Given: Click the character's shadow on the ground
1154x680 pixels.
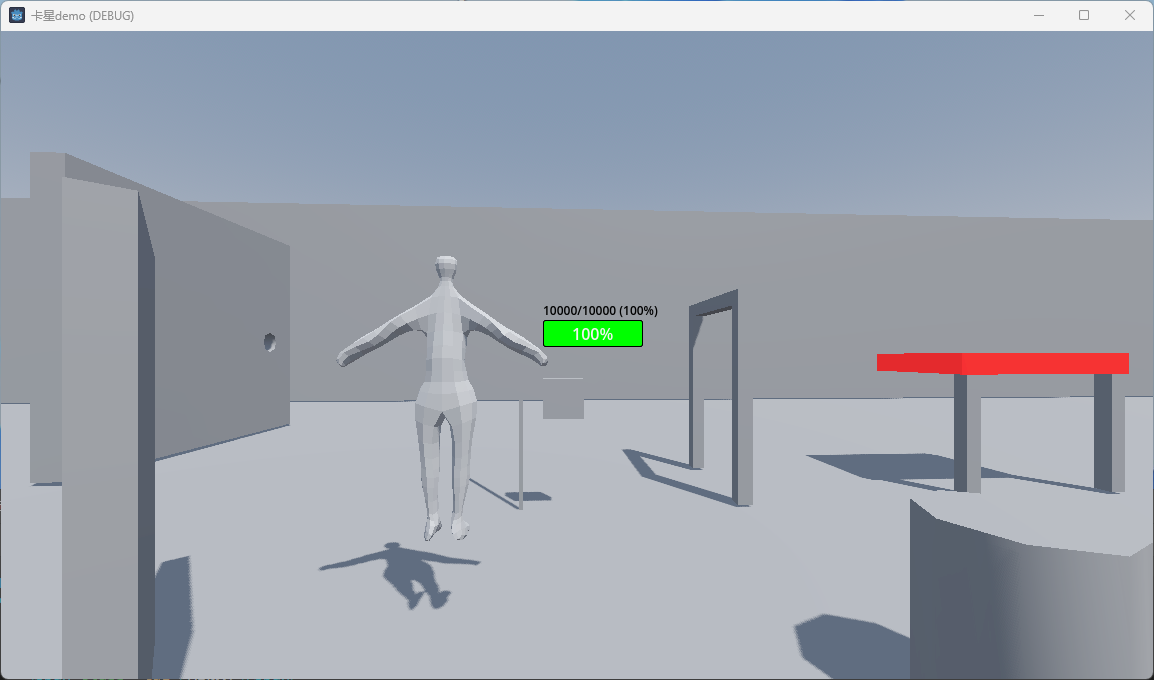Looking at the screenshot, I should click(410, 570).
